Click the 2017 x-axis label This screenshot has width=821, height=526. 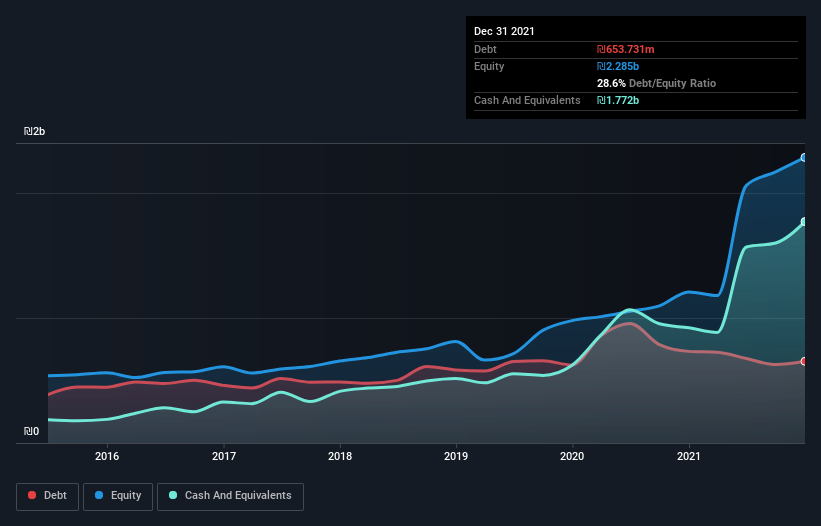click(224, 456)
